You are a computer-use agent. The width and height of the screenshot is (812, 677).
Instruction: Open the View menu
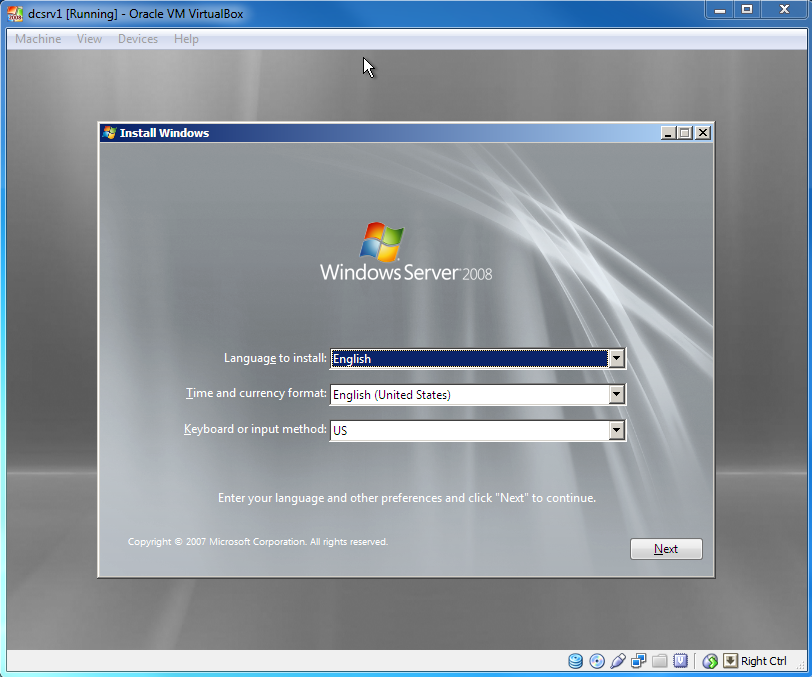click(x=89, y=38)
